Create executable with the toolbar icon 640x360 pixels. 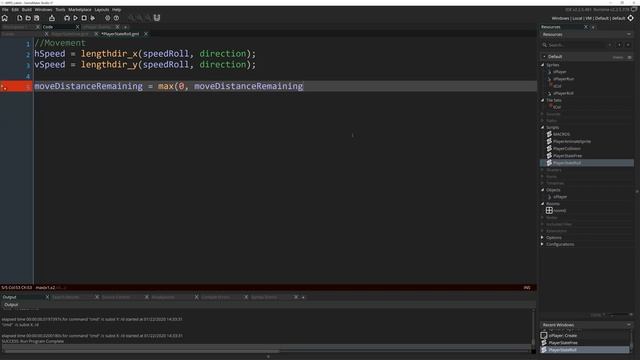pyautogui.click(x=52, y=18)
